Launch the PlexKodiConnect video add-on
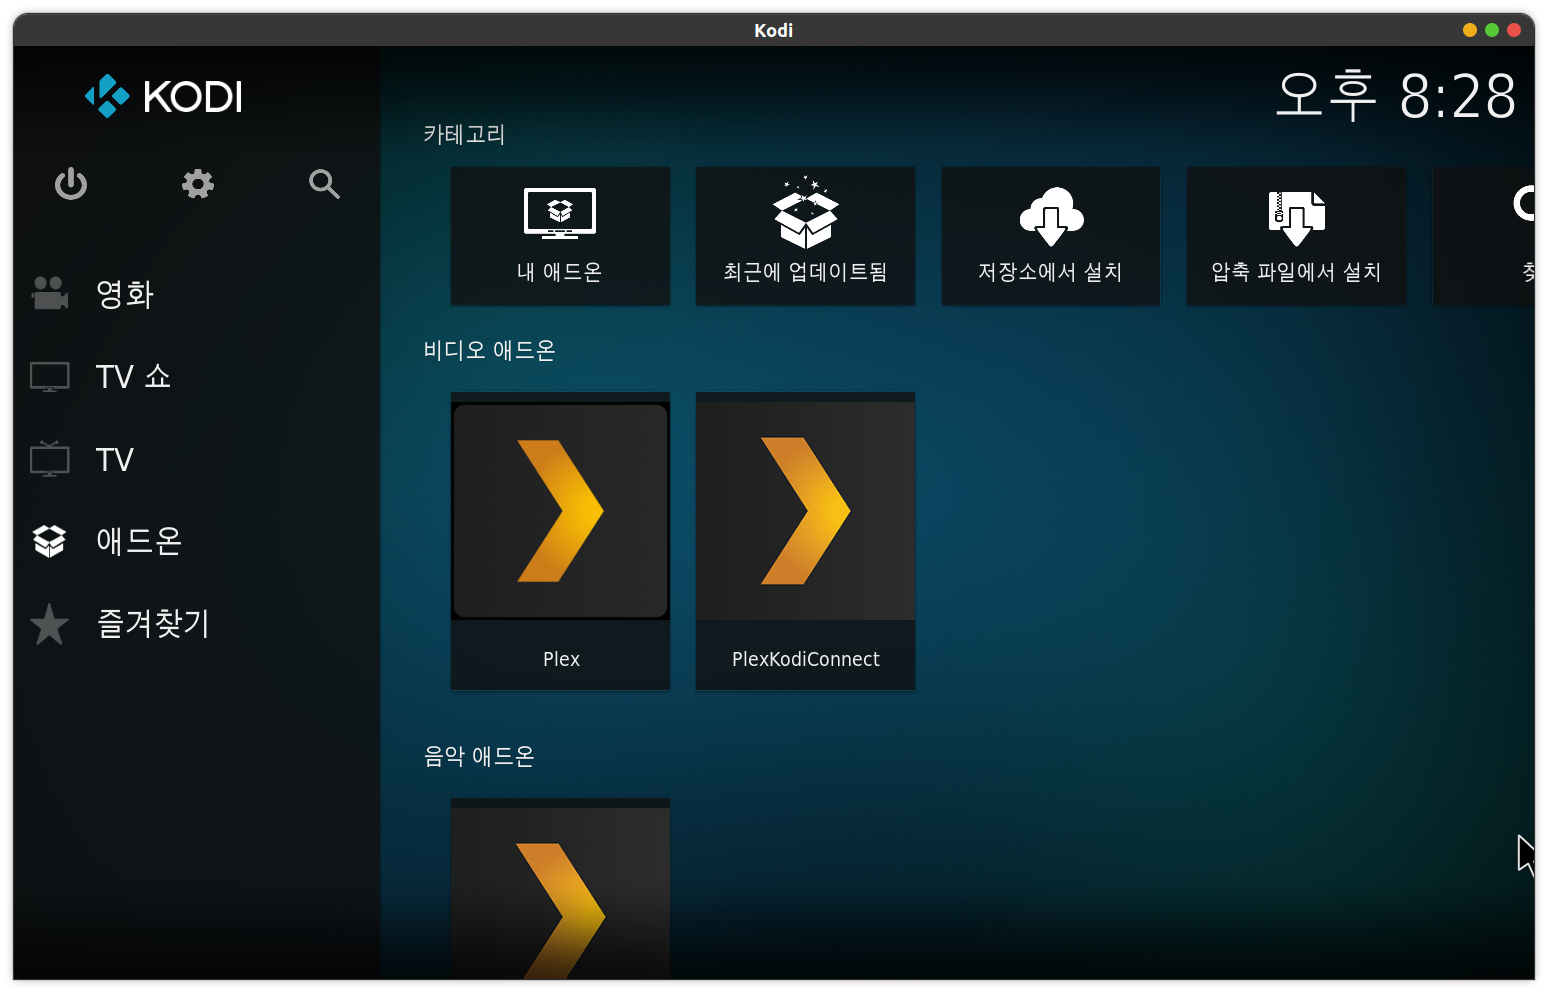 (805, 541)
